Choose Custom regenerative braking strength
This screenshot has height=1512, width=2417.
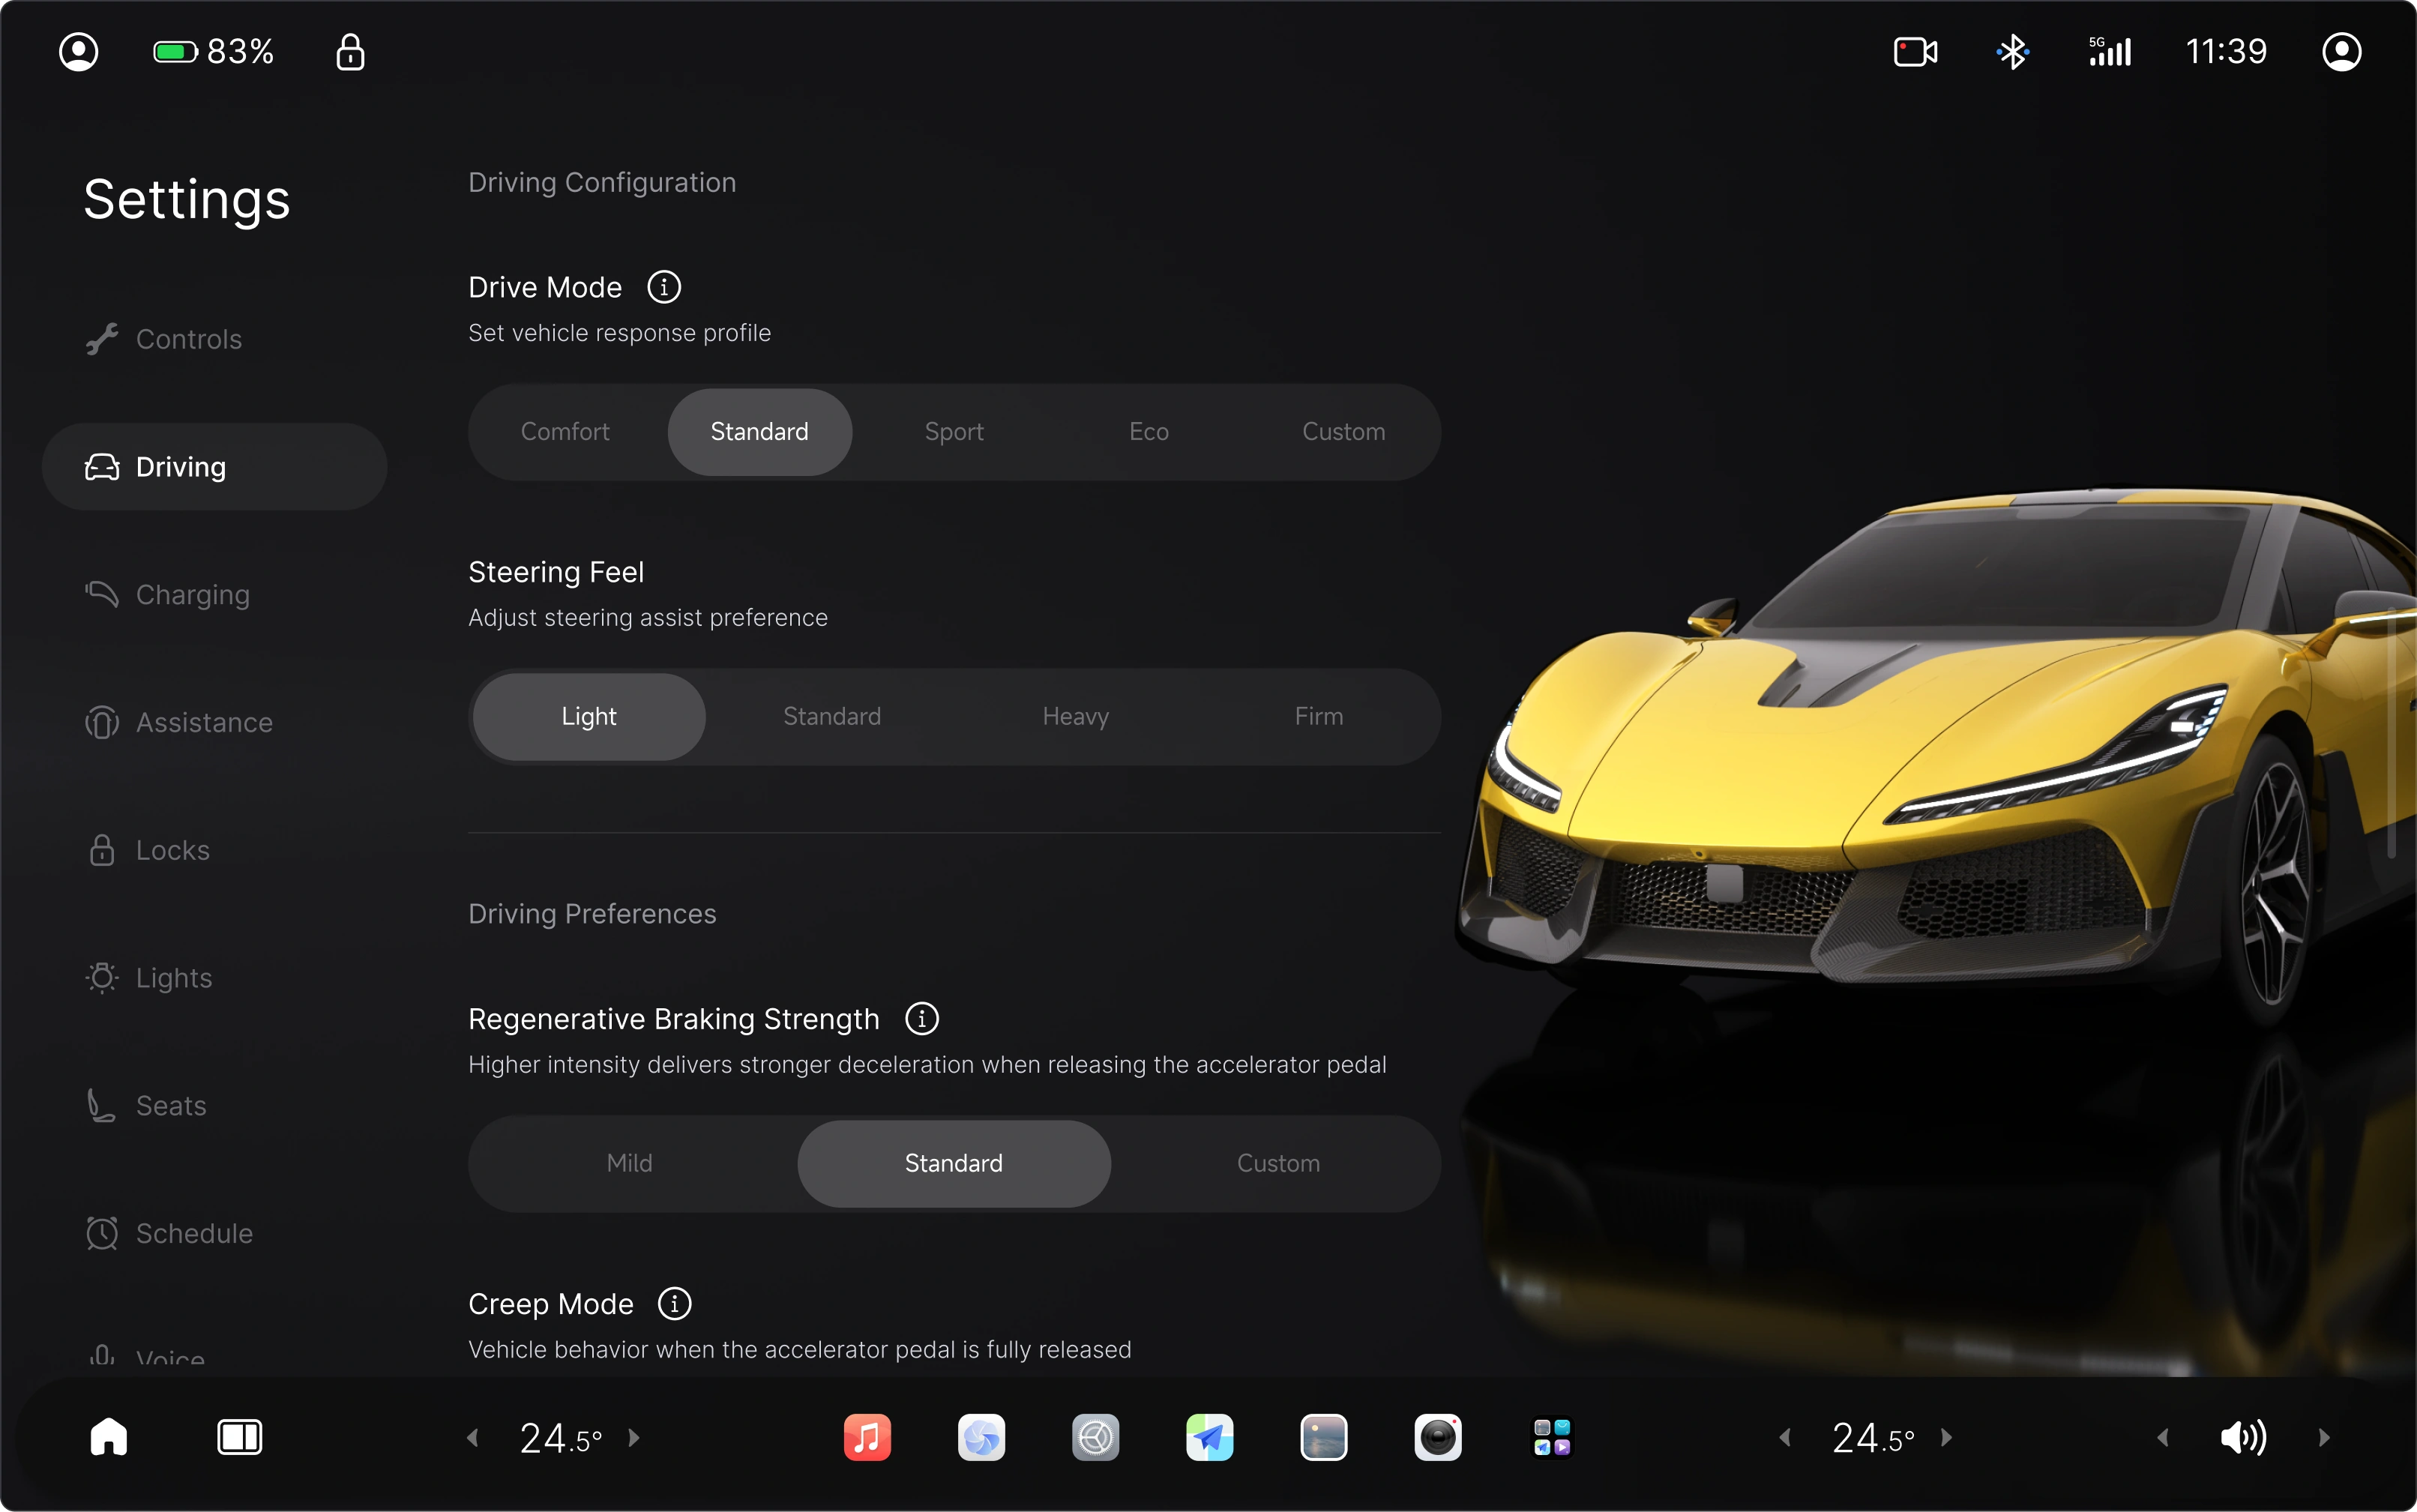coord(1278,1163)
